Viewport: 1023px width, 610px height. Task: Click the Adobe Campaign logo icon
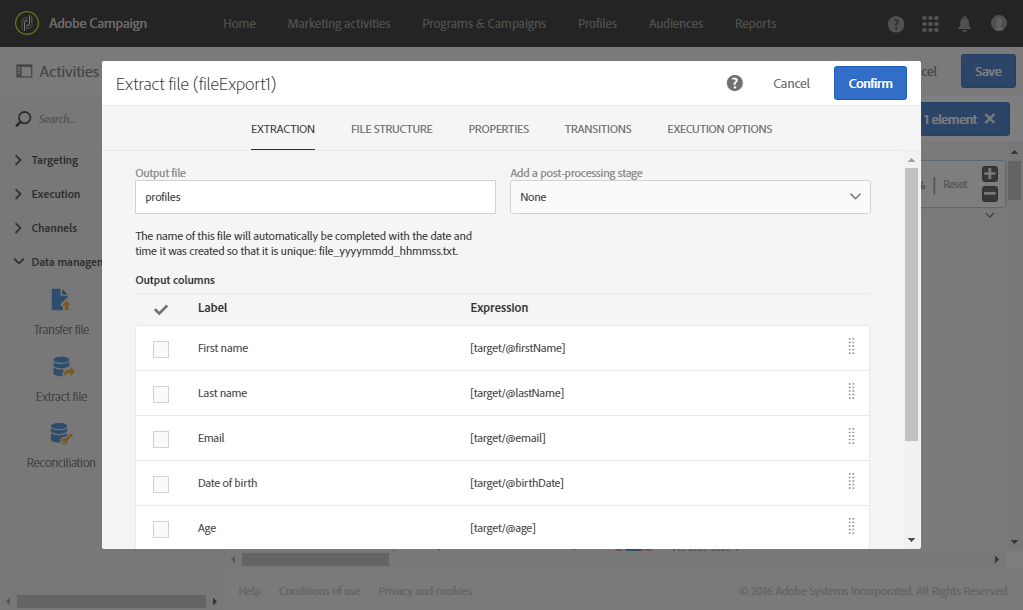click(26, 23)
